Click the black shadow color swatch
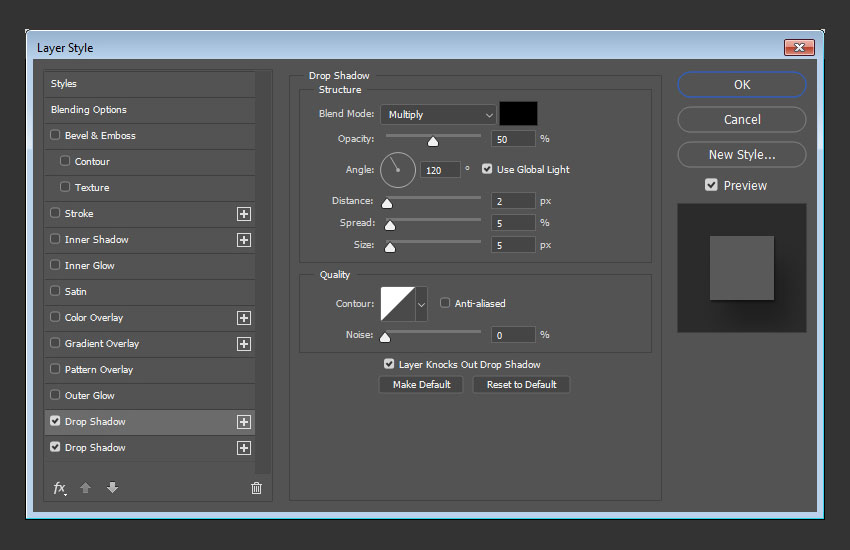Image resolution: width=850 pixels, height=550 pixels. (518, 114)
